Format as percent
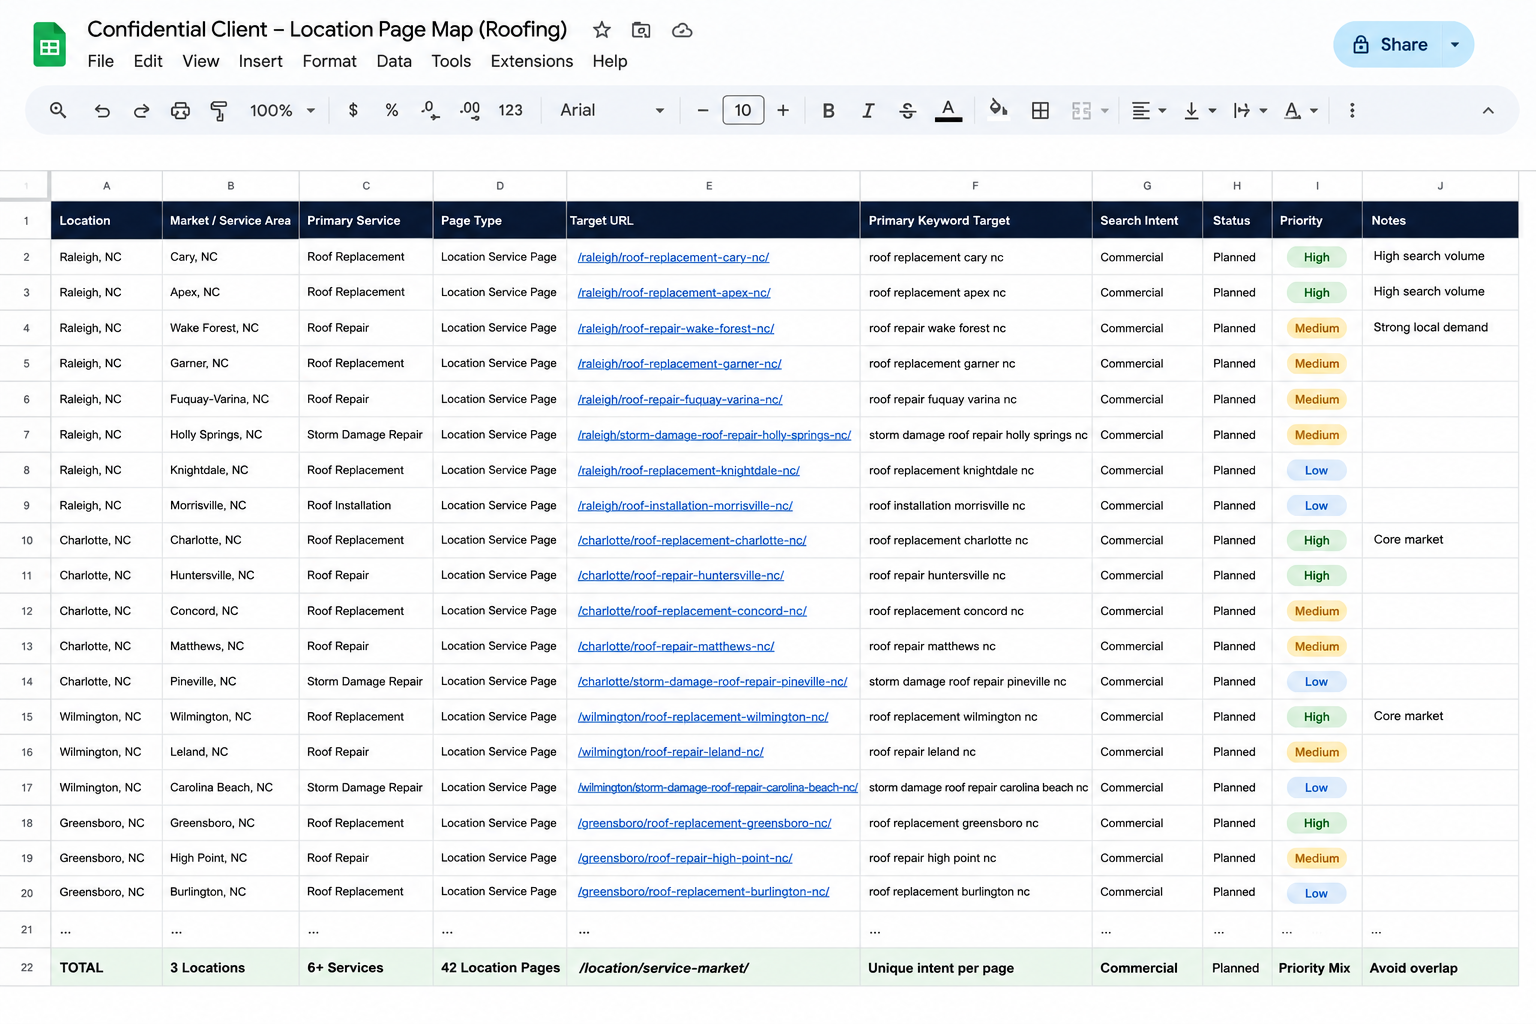 click(392, 110)
